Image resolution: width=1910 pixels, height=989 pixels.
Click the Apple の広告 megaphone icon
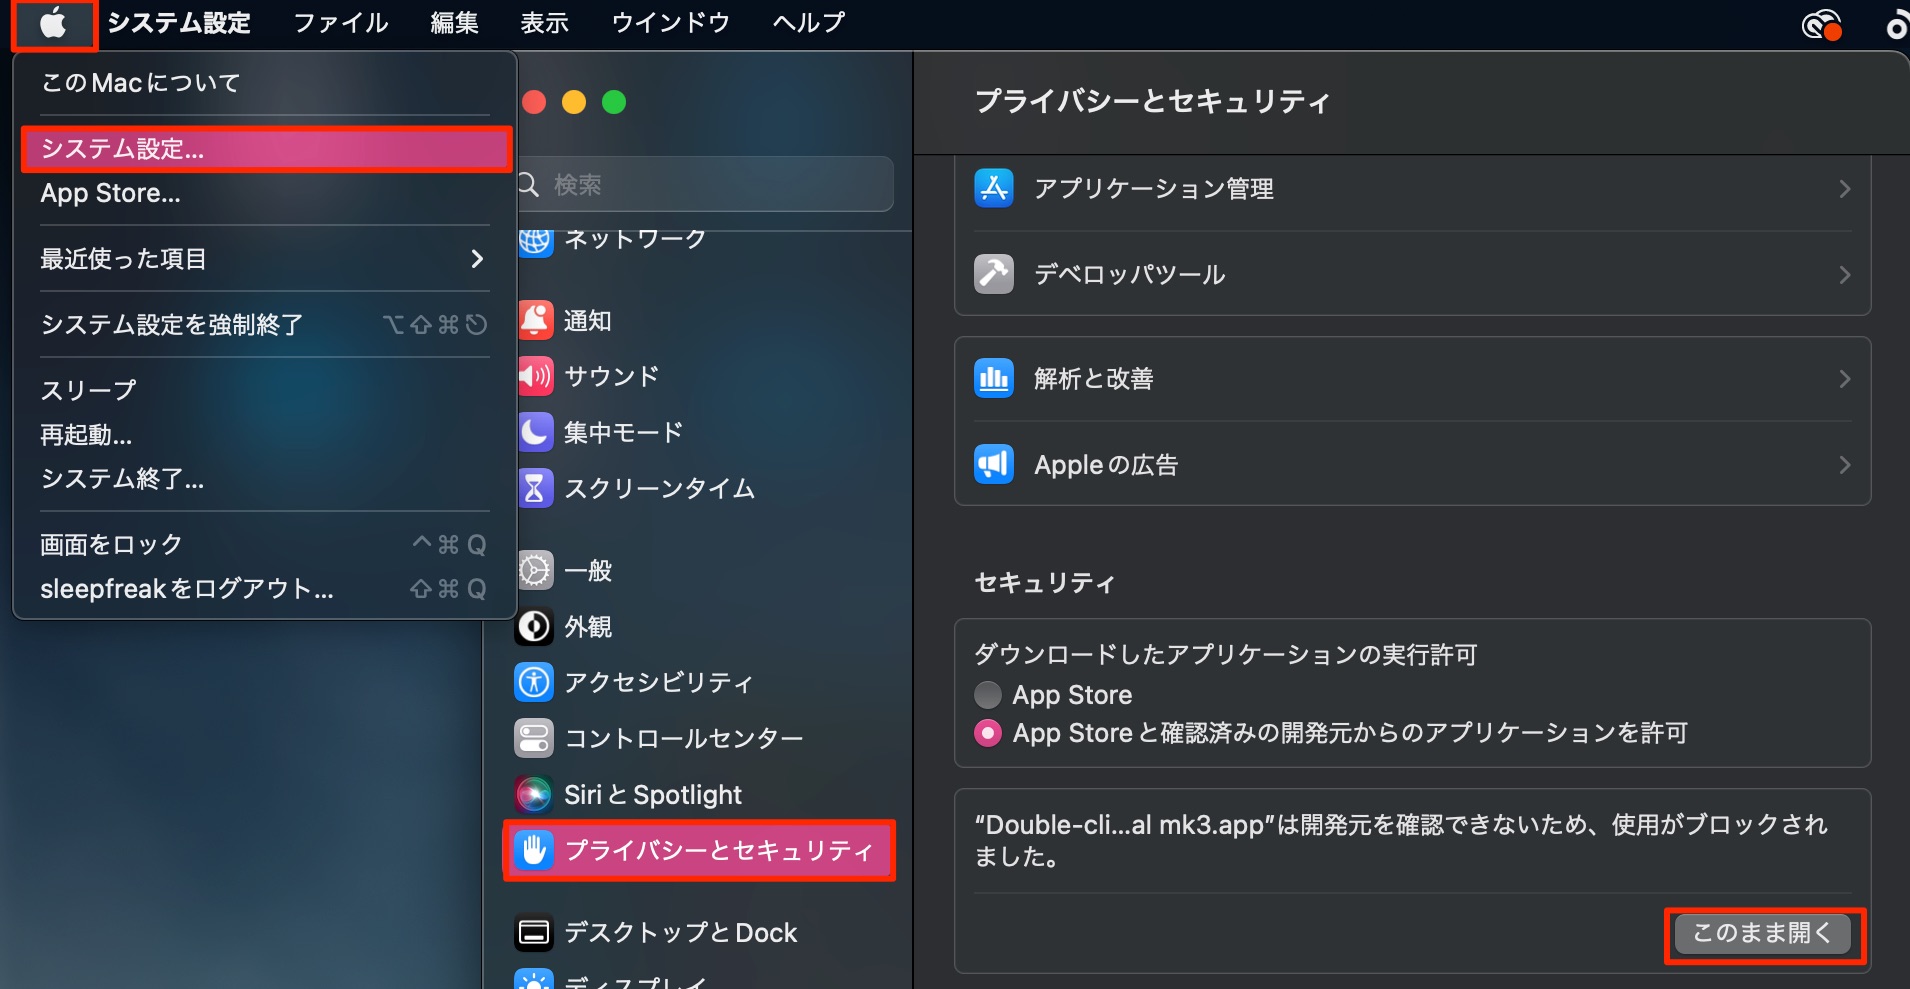tap(994, 464)
